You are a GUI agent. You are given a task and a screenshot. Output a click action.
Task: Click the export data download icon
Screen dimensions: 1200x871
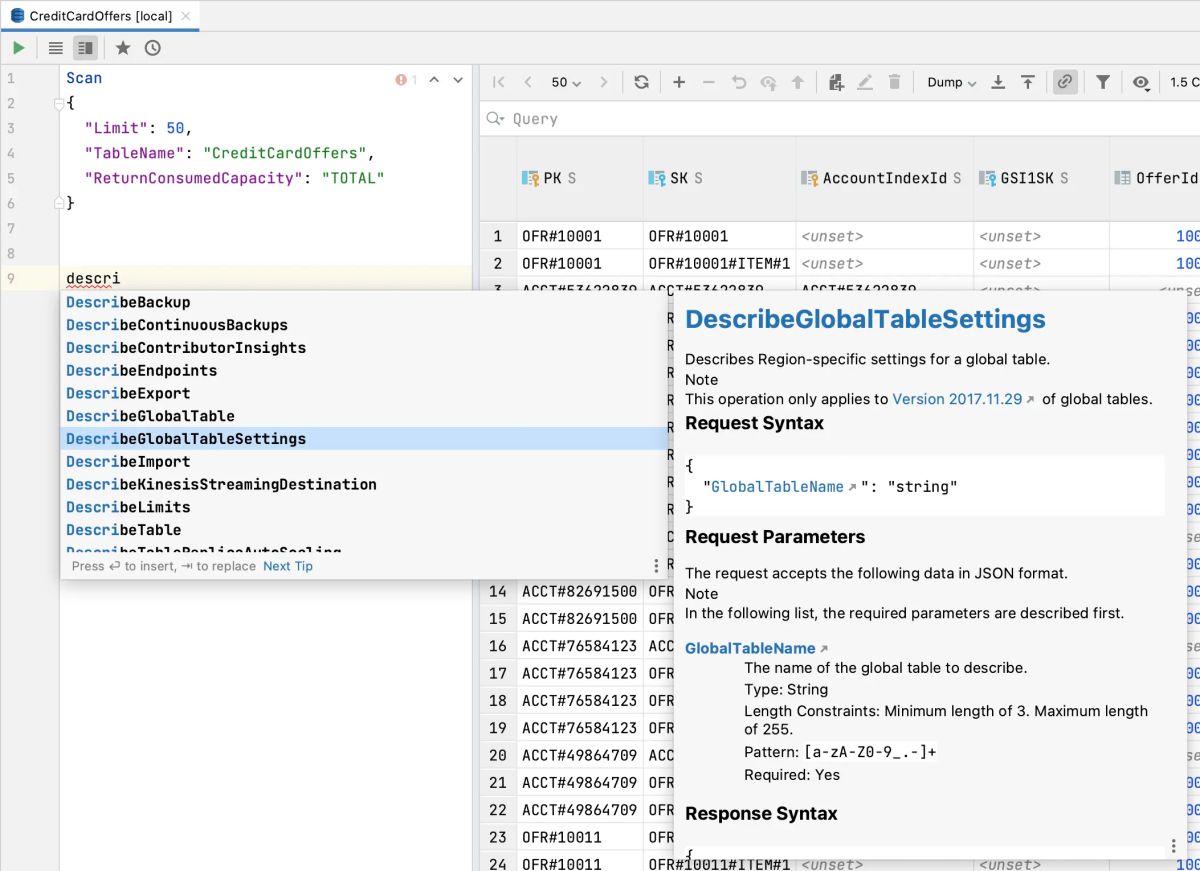[997, 83]
